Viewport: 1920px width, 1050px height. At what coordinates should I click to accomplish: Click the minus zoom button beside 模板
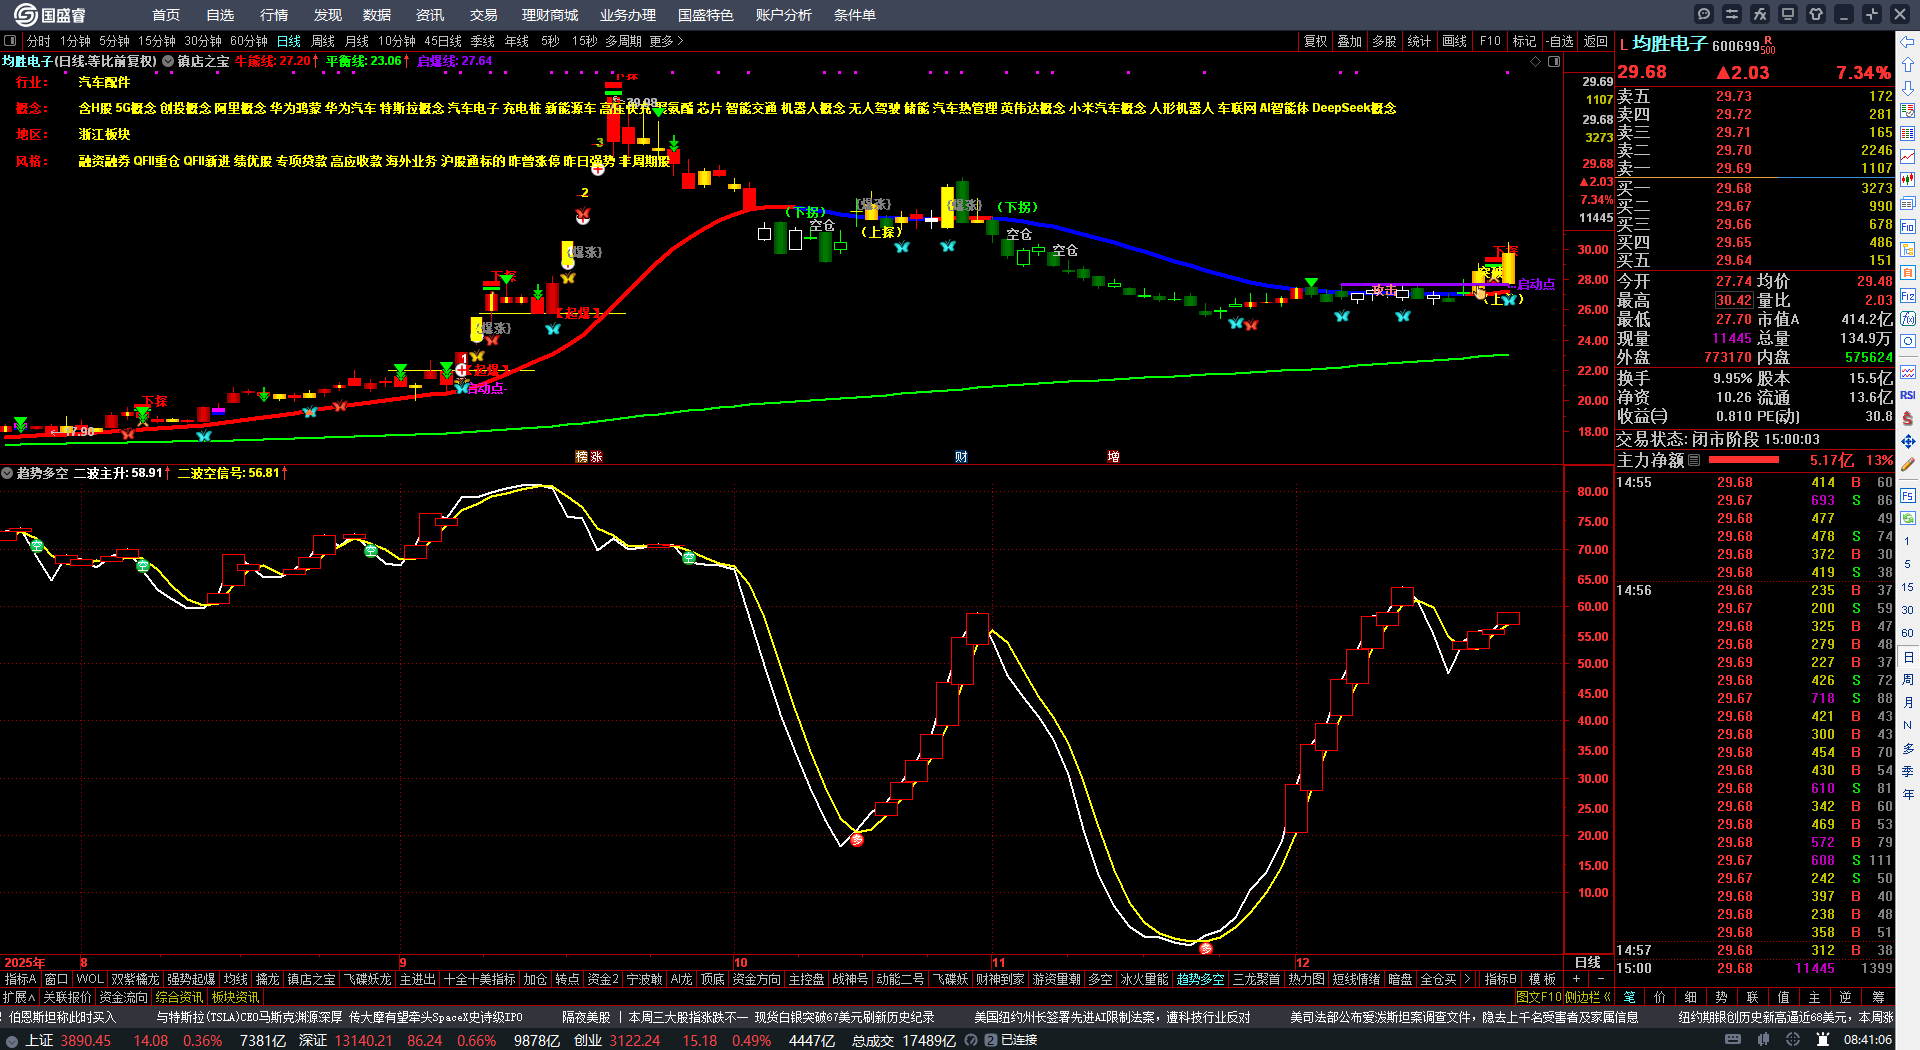(x=1600, y=979)
